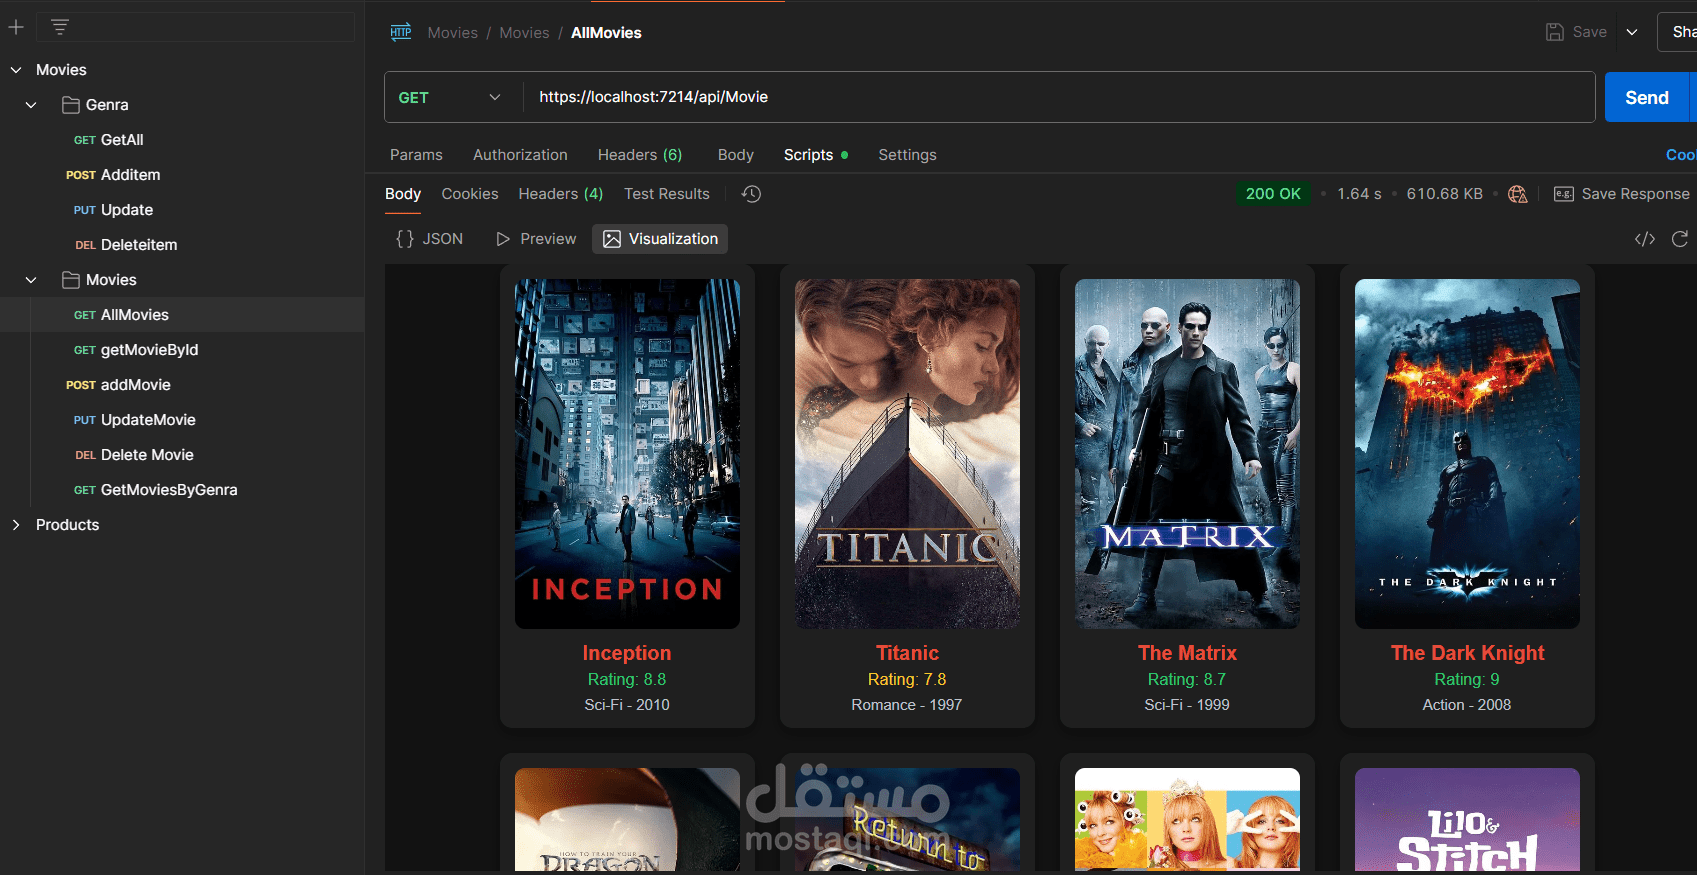
Task: Click the refresh icon for the visualization
Action: point(1680,239)
